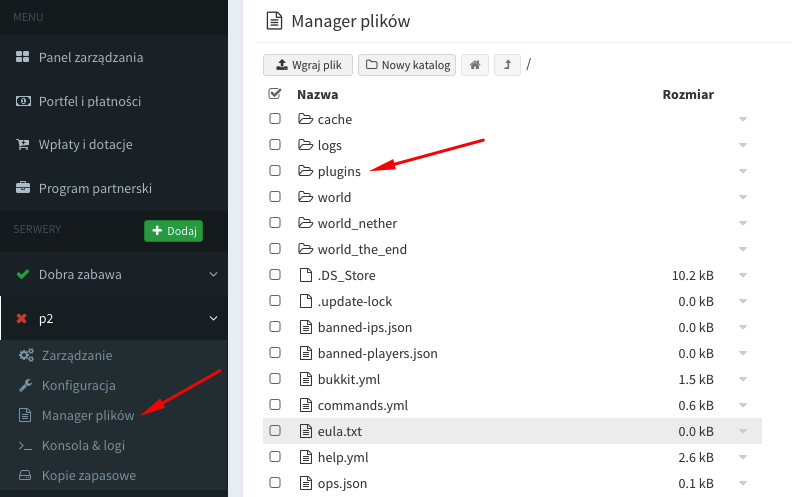Toggle the select-all checkbox in header
792x497 pixels.
275,94
